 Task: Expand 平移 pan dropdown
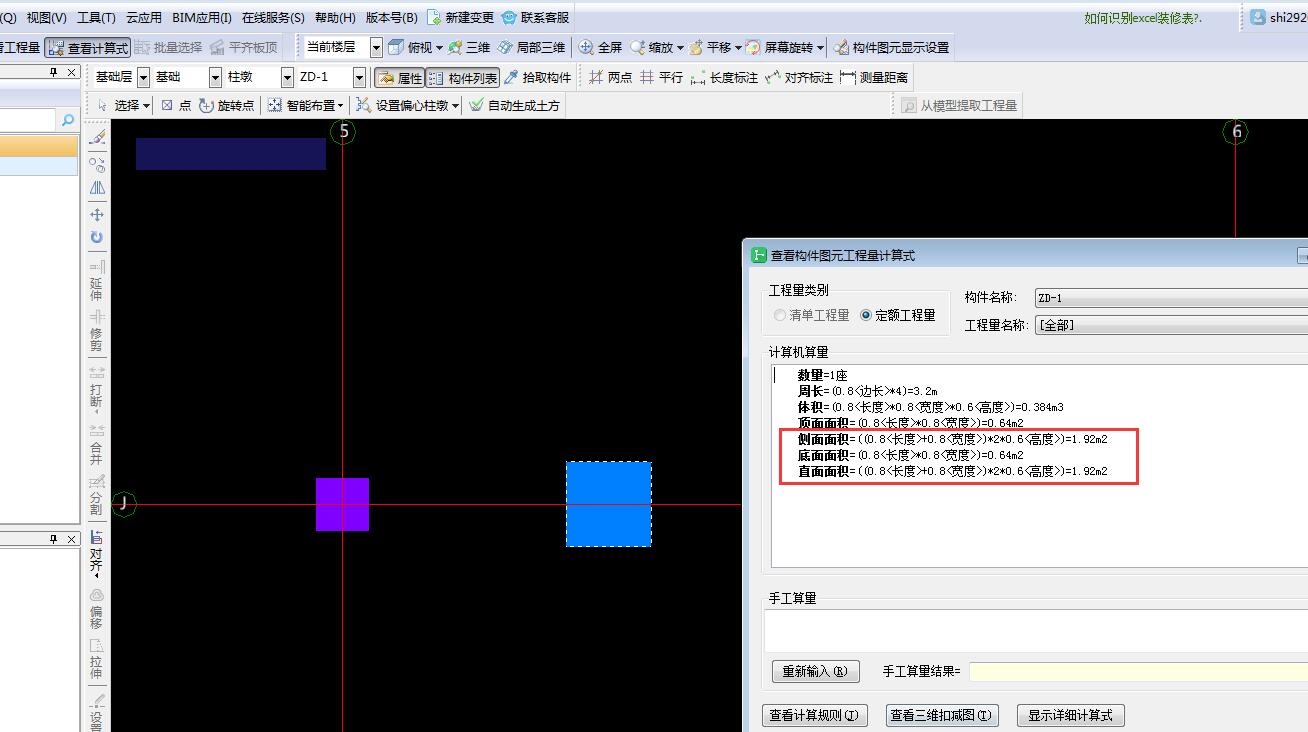[738, 48]
